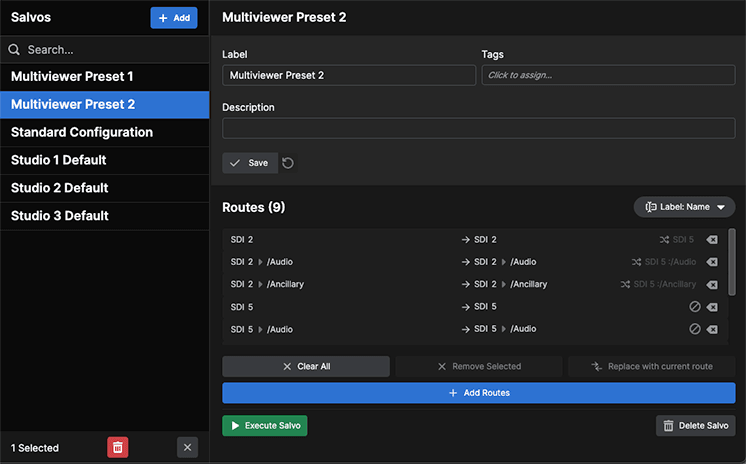This screenshot has height=464, width=746.
Task: Delete the SDI 2 /Audio route entry
Action: [x=712, y=262]
